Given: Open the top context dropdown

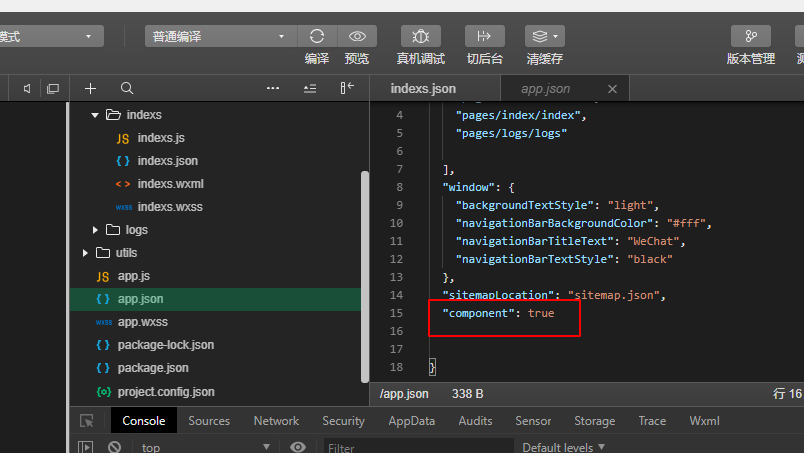Looking at the screenshot, I should [x=205, y=447].
